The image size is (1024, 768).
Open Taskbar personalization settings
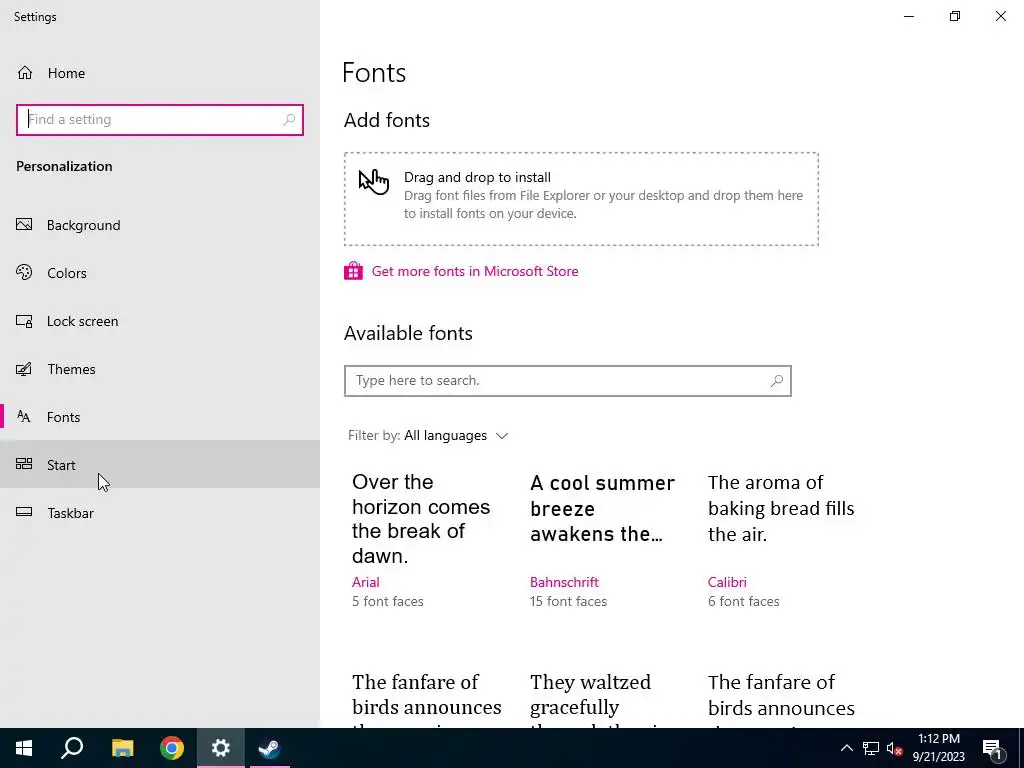pyautogui.click(x=70, y=513)
